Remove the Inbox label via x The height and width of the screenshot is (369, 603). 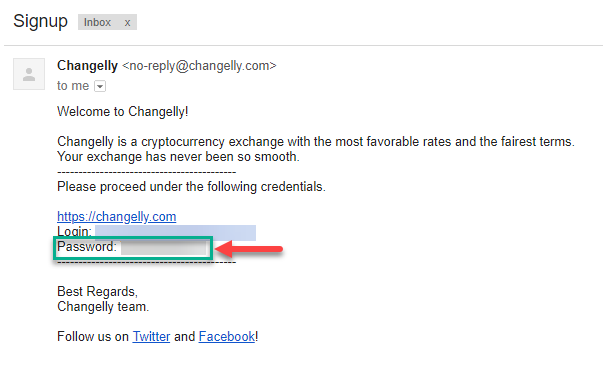pyautogui.click(x=127, y=23)
